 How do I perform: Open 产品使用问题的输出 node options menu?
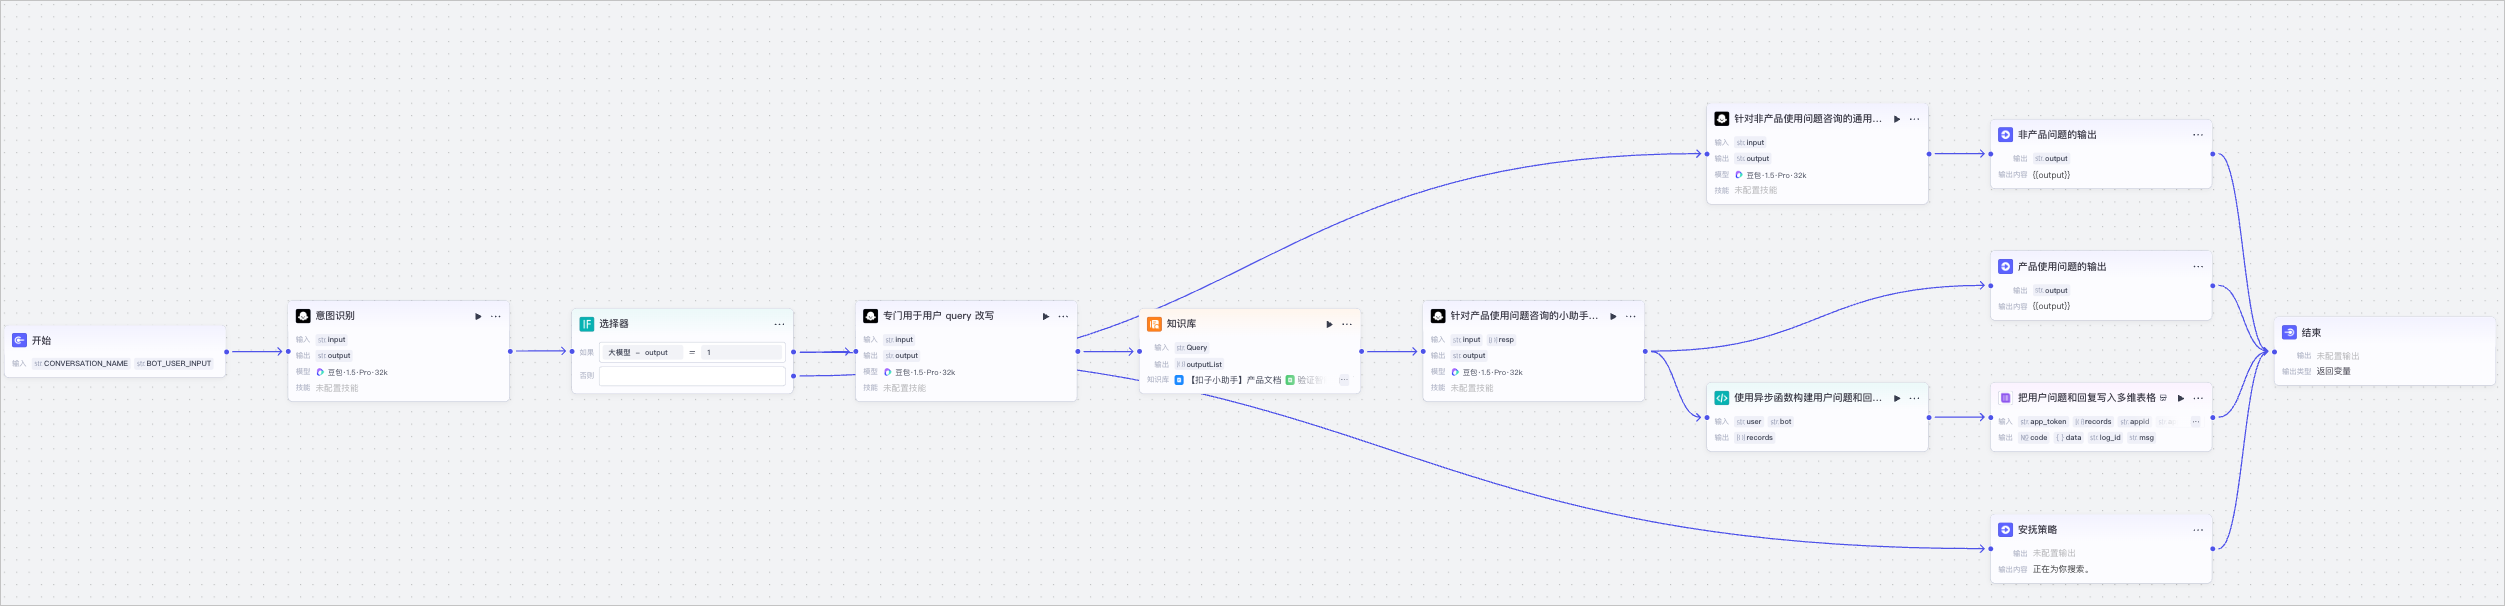tap(2198, 267)
